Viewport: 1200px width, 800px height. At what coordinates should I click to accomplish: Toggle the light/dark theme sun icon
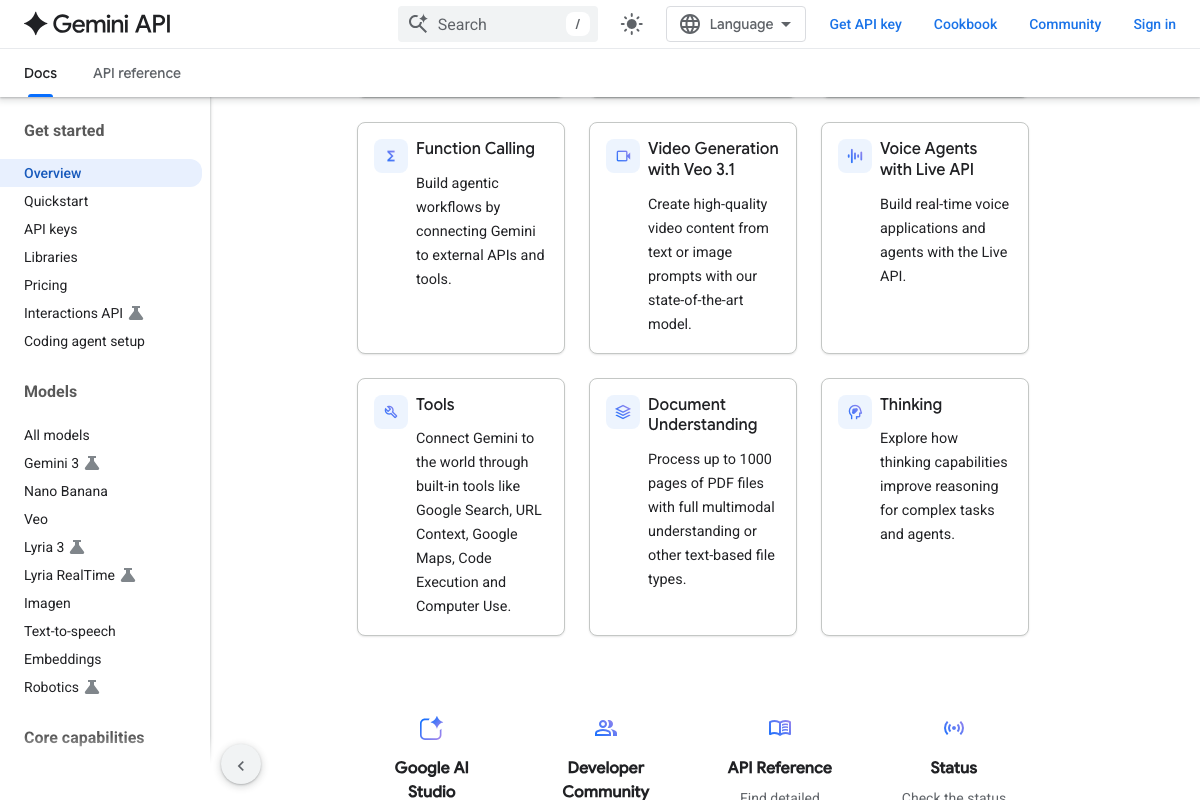coord(631,24)
